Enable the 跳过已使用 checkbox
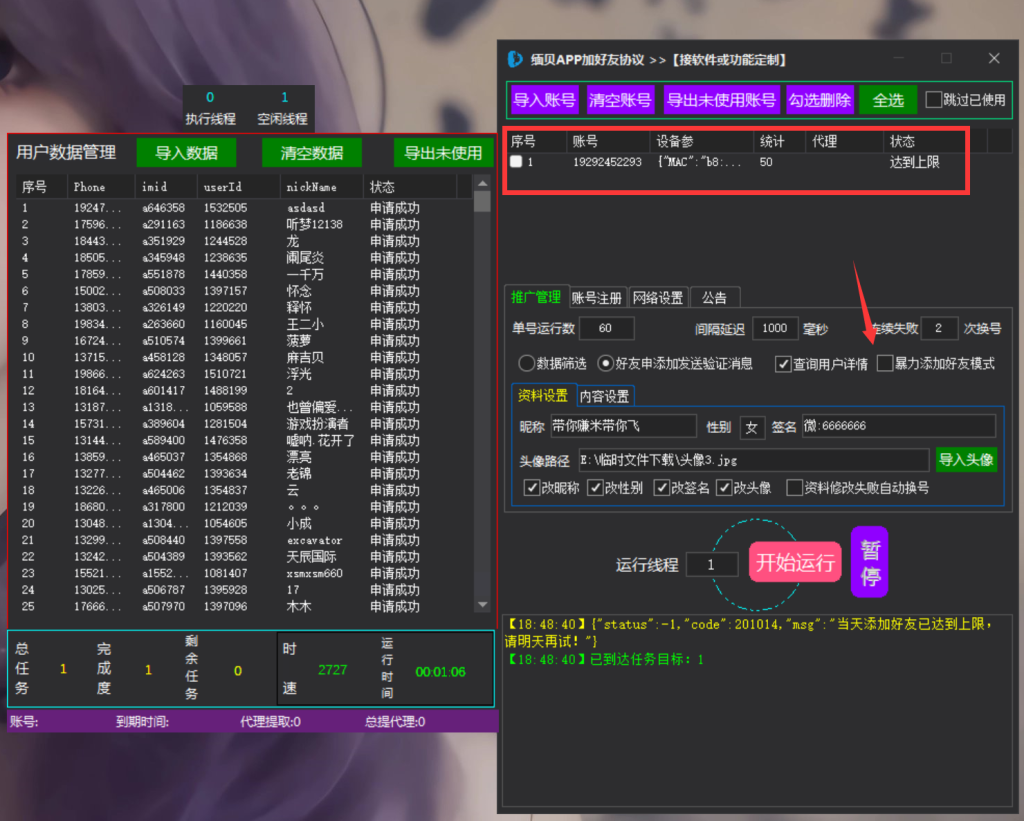 click(x=933, y=100)
